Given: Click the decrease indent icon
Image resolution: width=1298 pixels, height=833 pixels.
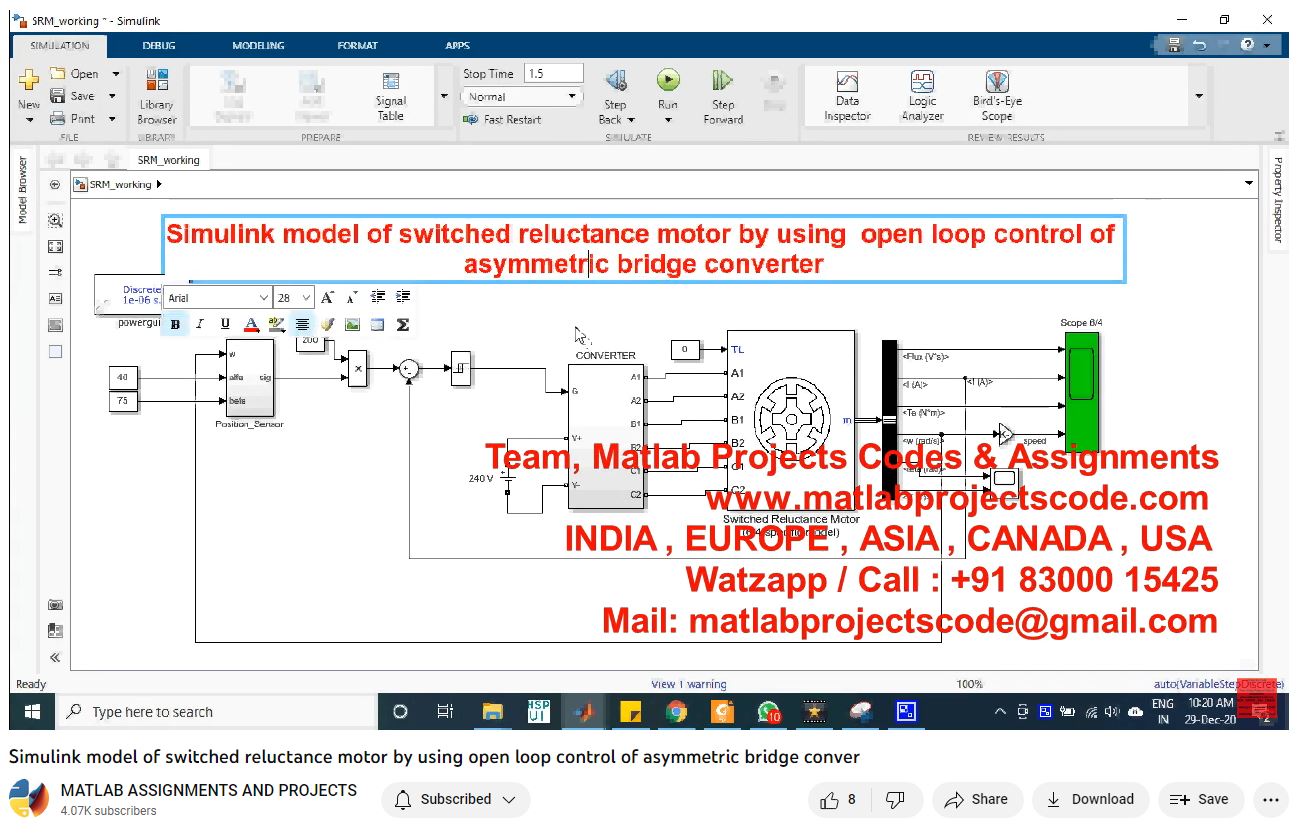Looking at the screenshot, I should pyautogui.click(x=378, y=297).
